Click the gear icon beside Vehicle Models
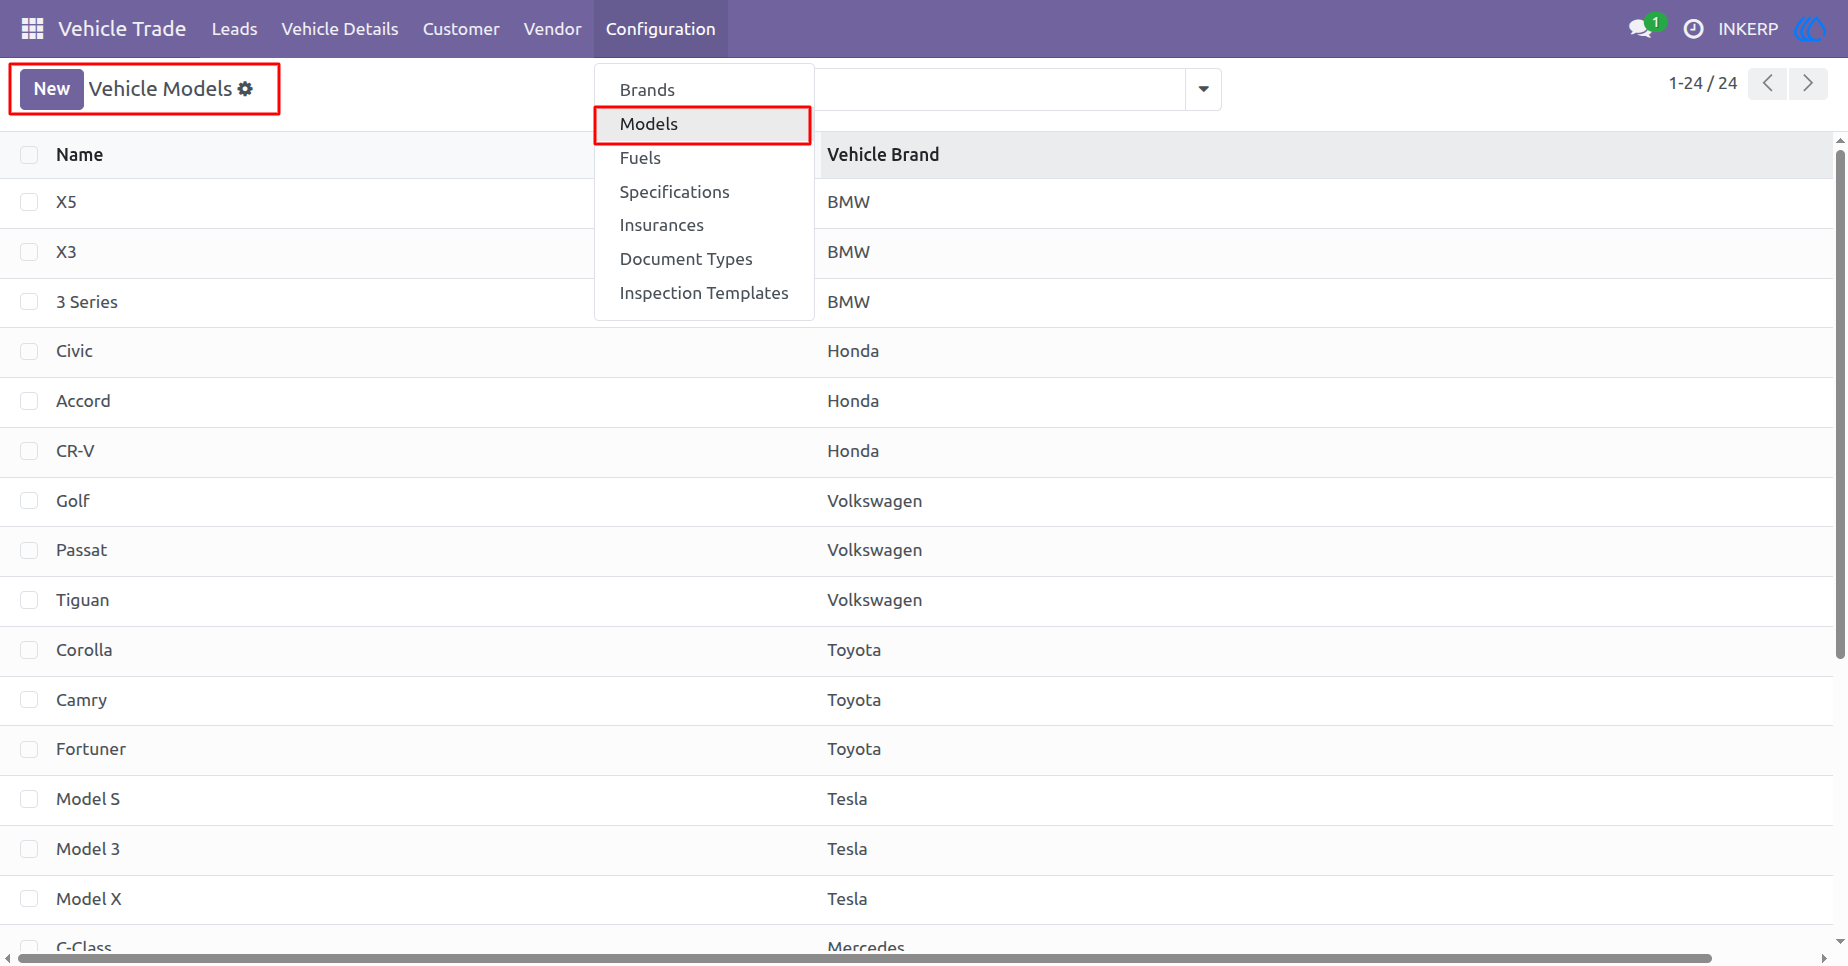The width and height of the screenshot is (1848, 966). [x=245, y=89]
